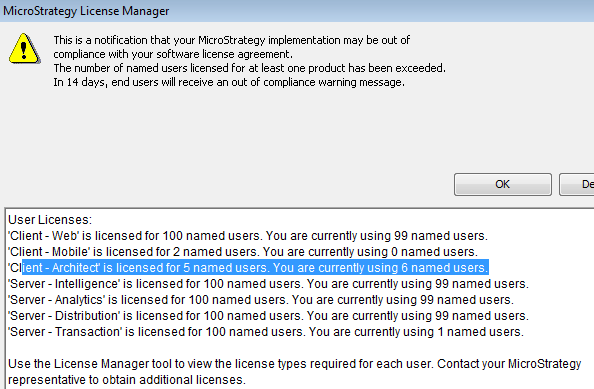Click the 'Client - Mobile' license line

(x=243, y=252)
